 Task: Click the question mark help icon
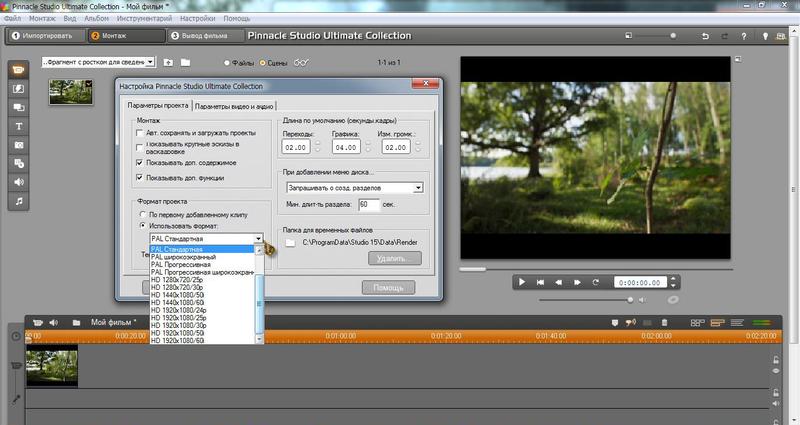click(x=743, y=36)
